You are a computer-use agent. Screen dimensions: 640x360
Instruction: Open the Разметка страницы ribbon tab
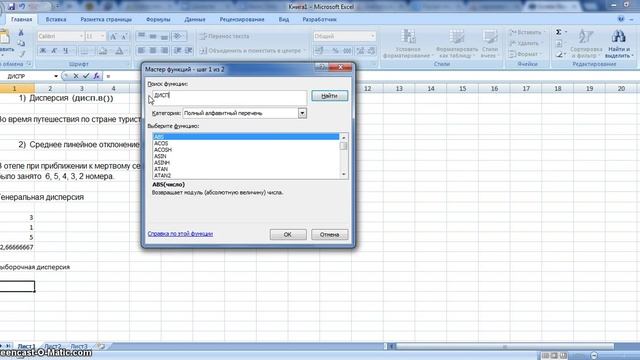[106, 19]
